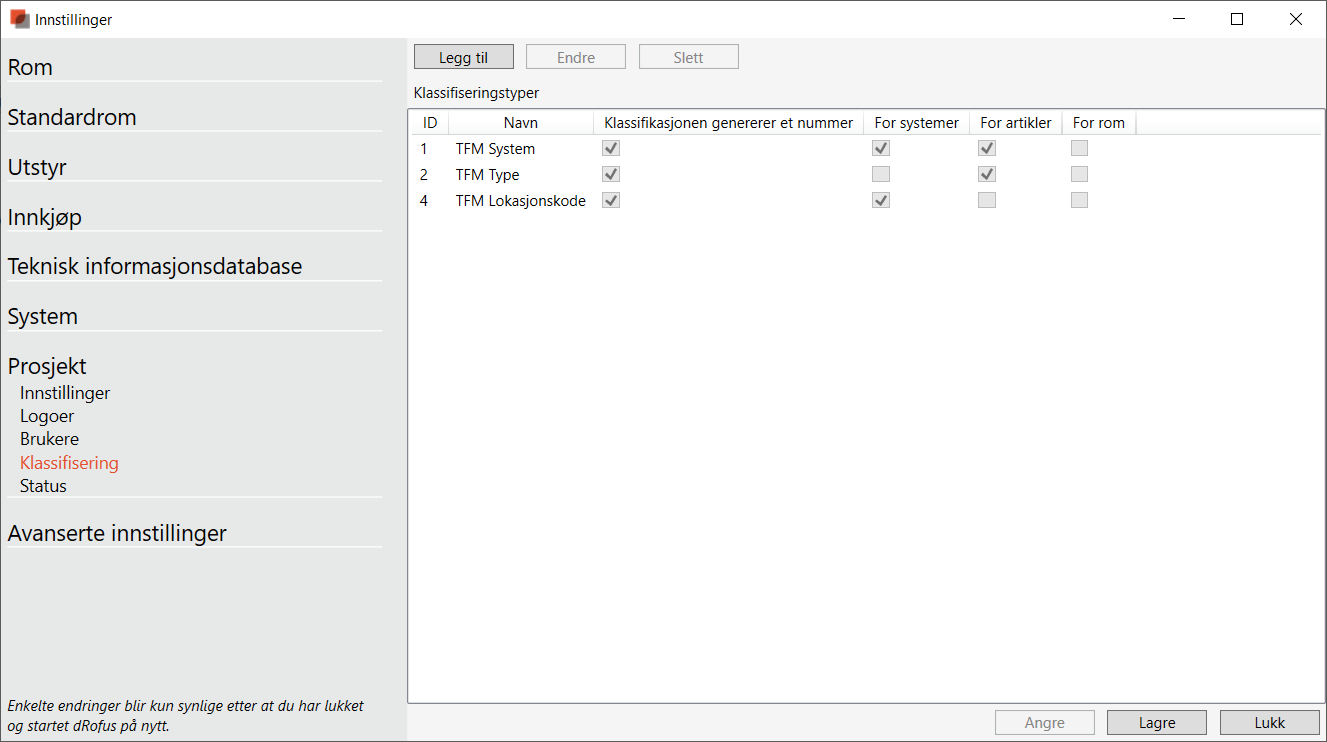Click the Legg til button
The height and width of the screenshot is (742, 1327).
pos(463,57)
